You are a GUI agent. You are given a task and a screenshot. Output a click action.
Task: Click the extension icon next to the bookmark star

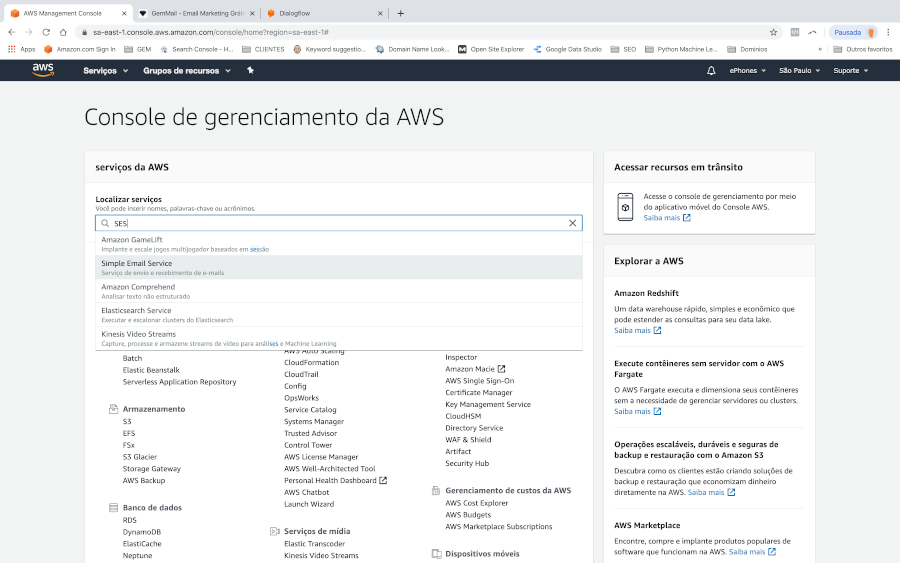(x=794, y=32)
